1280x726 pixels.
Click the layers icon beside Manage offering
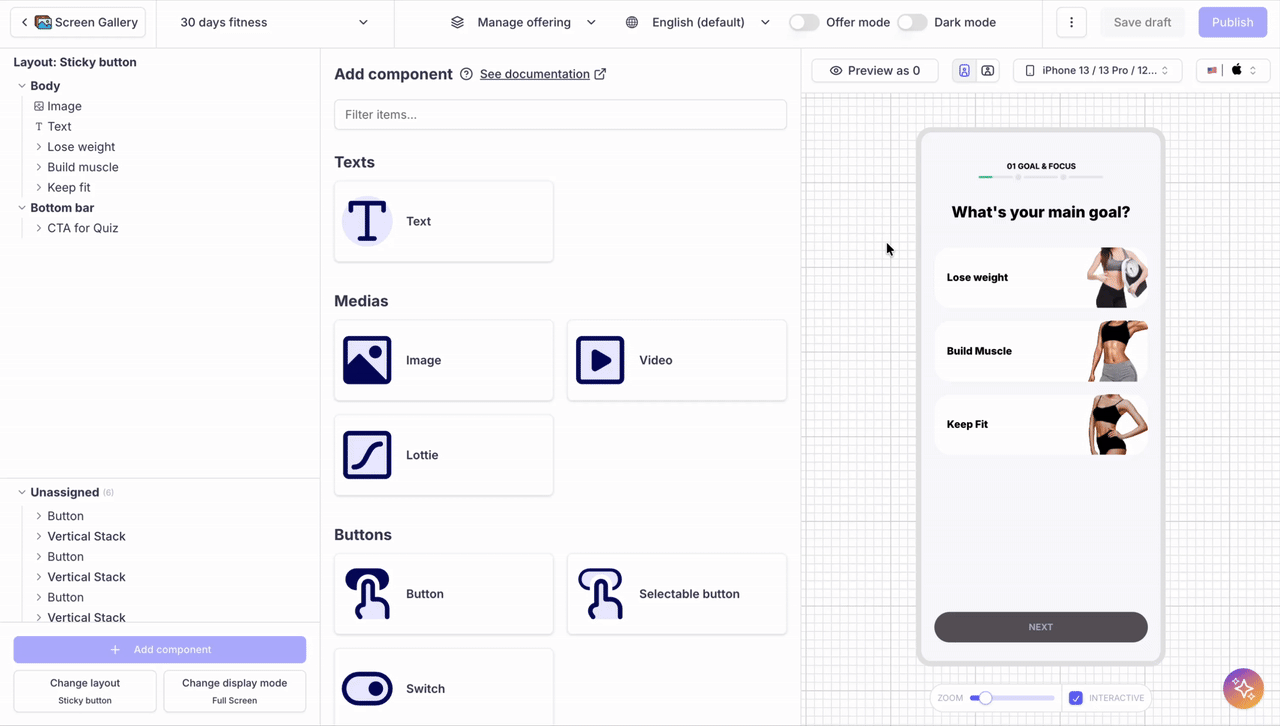[x=457, y=22]
